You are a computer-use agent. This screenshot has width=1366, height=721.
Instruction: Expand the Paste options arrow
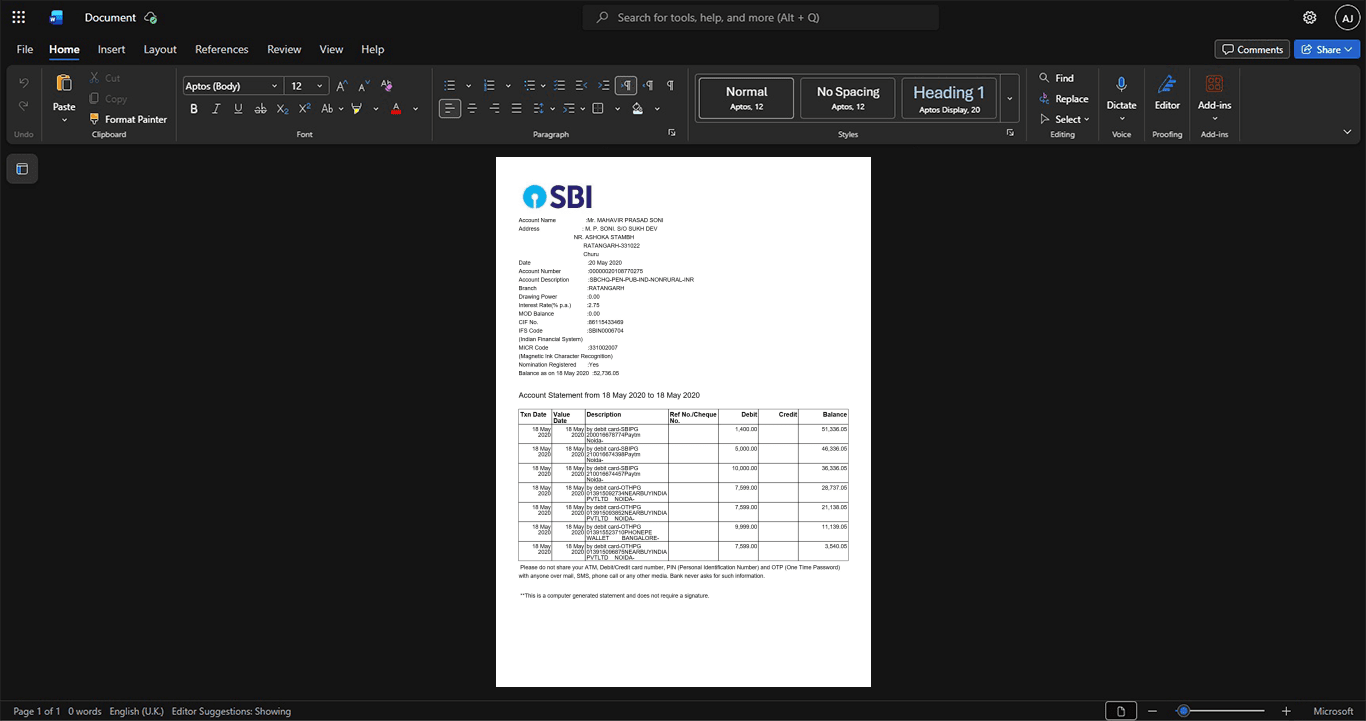[x=64, y=120]
